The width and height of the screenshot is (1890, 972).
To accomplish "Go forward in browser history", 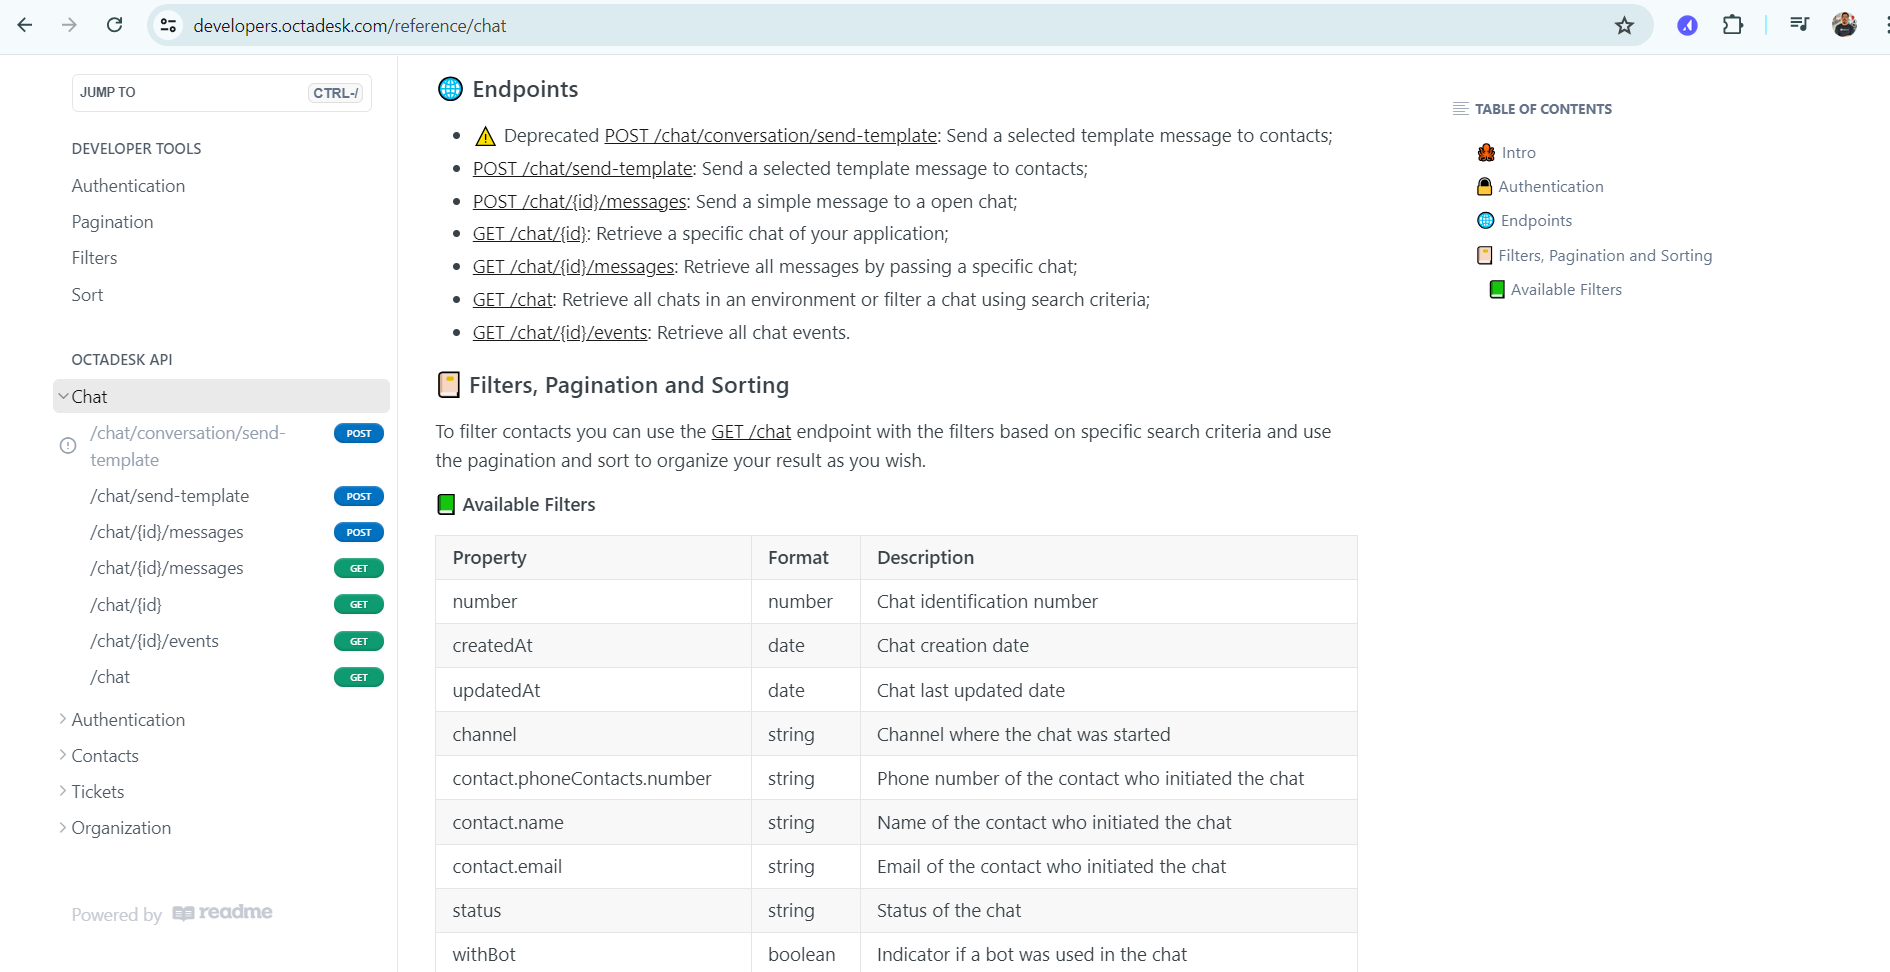I will click(x=69, y=25).
